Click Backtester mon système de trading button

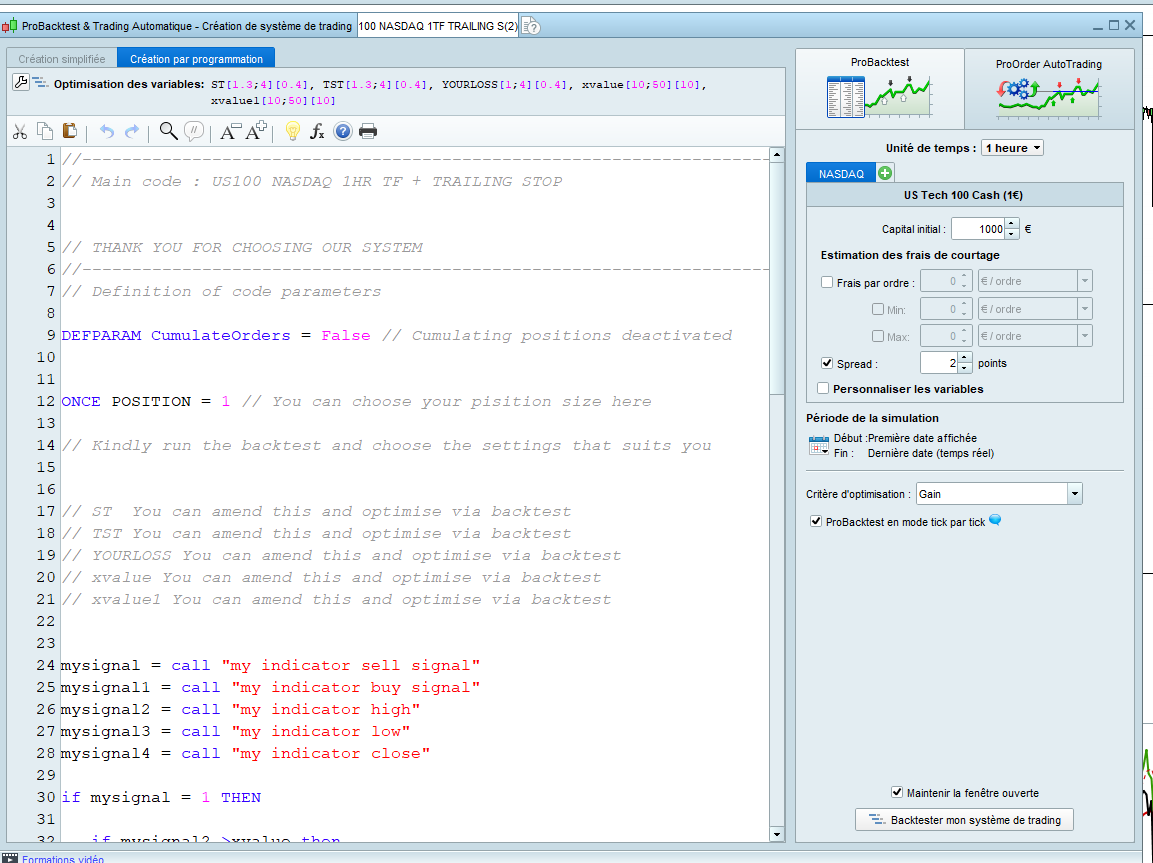click(964, 820)
